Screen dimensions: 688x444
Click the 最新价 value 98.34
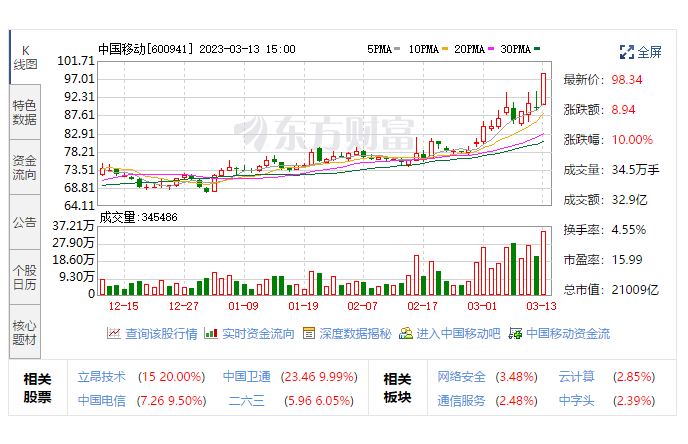(627, 80)
